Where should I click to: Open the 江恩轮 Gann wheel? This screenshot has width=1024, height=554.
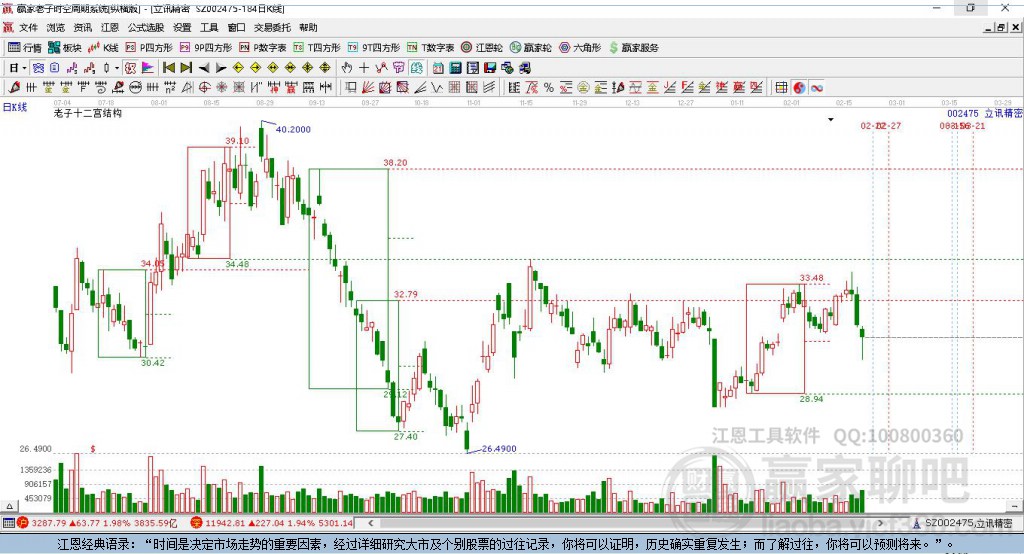click(482, 48)
